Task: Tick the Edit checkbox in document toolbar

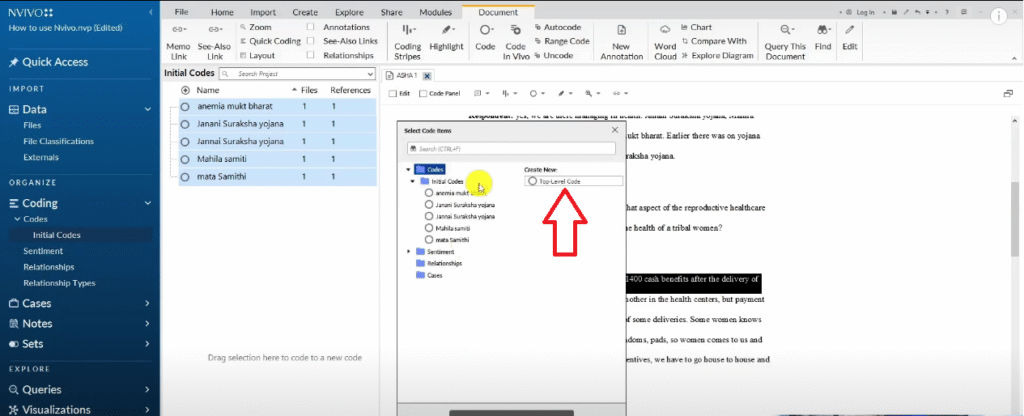Action: [392, 93]
